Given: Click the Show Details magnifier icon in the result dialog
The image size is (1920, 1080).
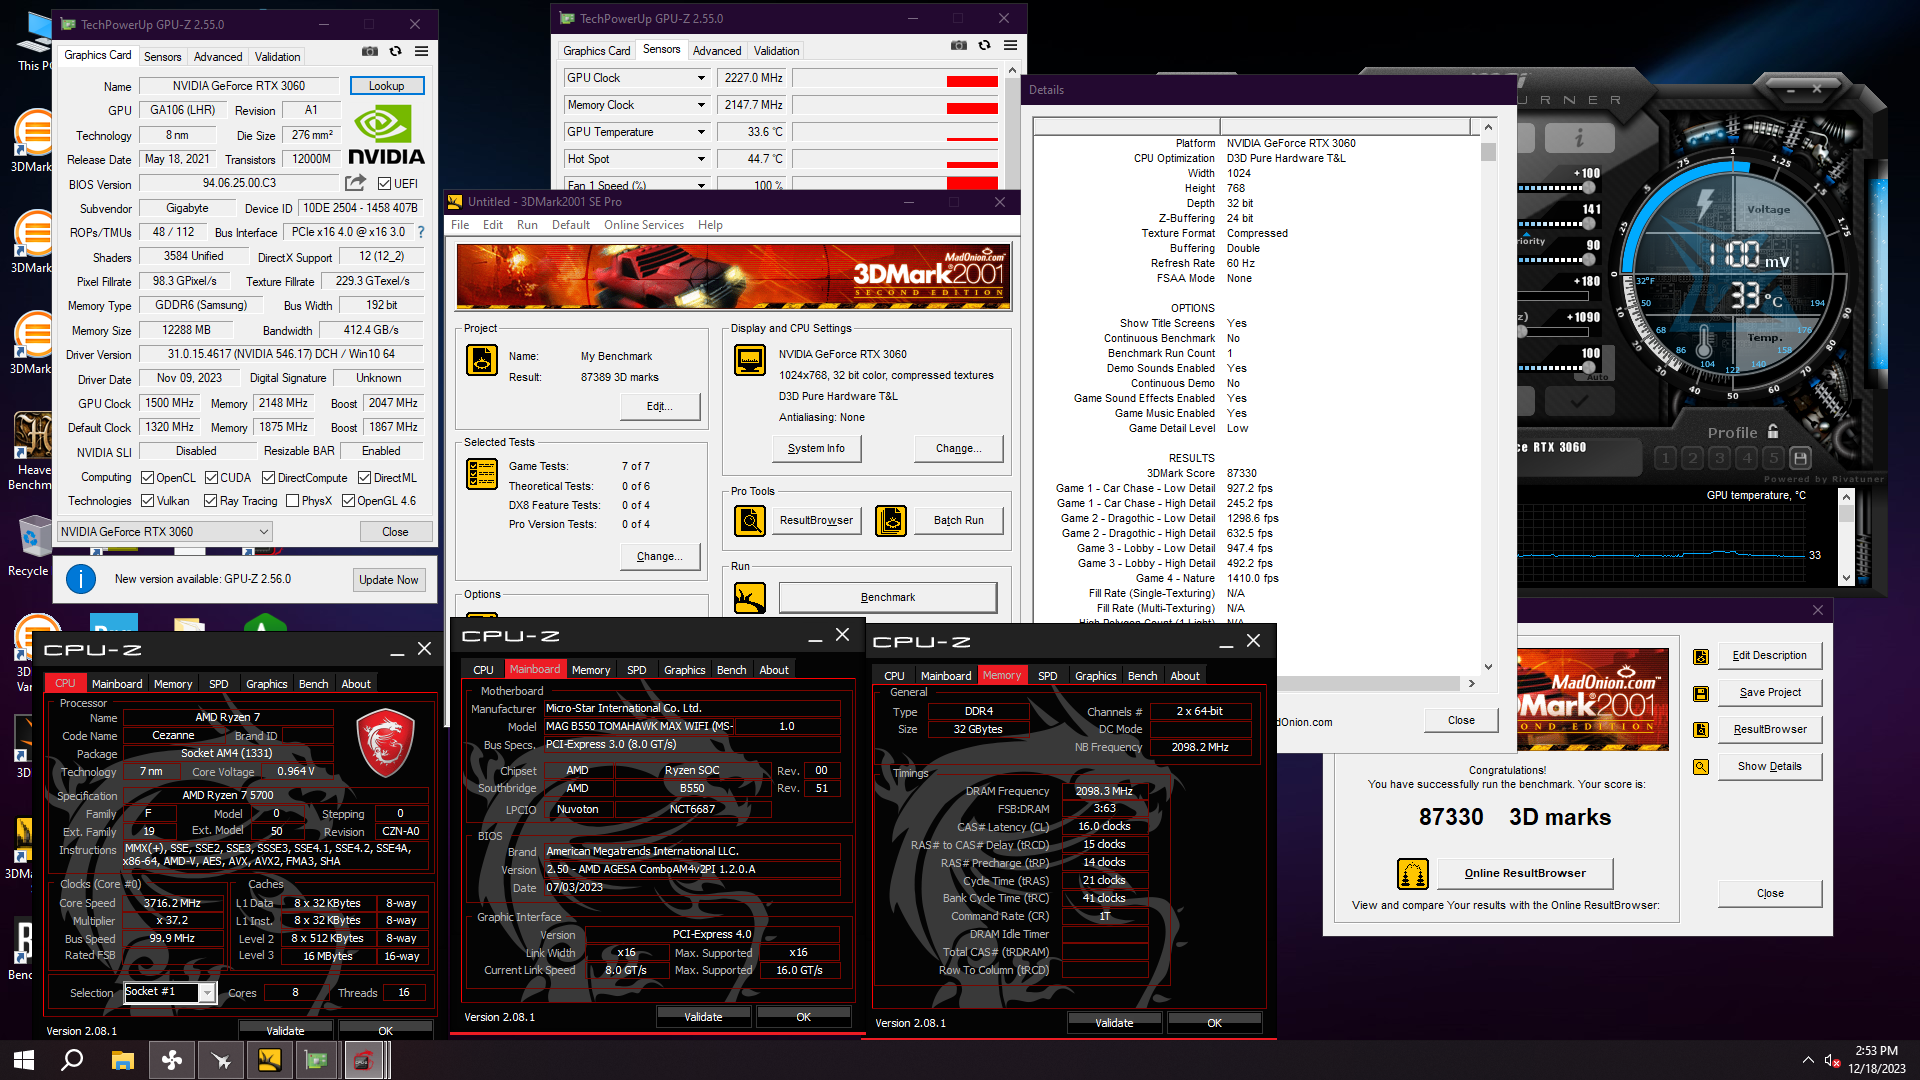Looking at the screenshot, I should tap(1701, 767).
